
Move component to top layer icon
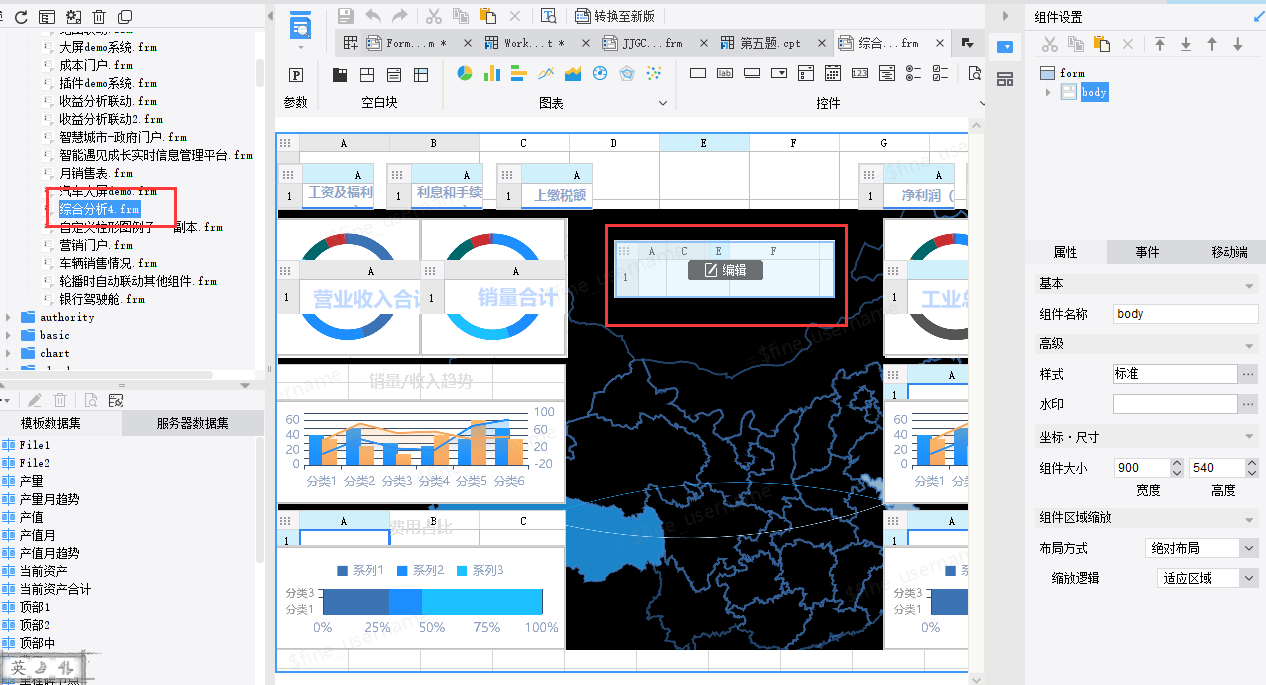(1160, 44)
